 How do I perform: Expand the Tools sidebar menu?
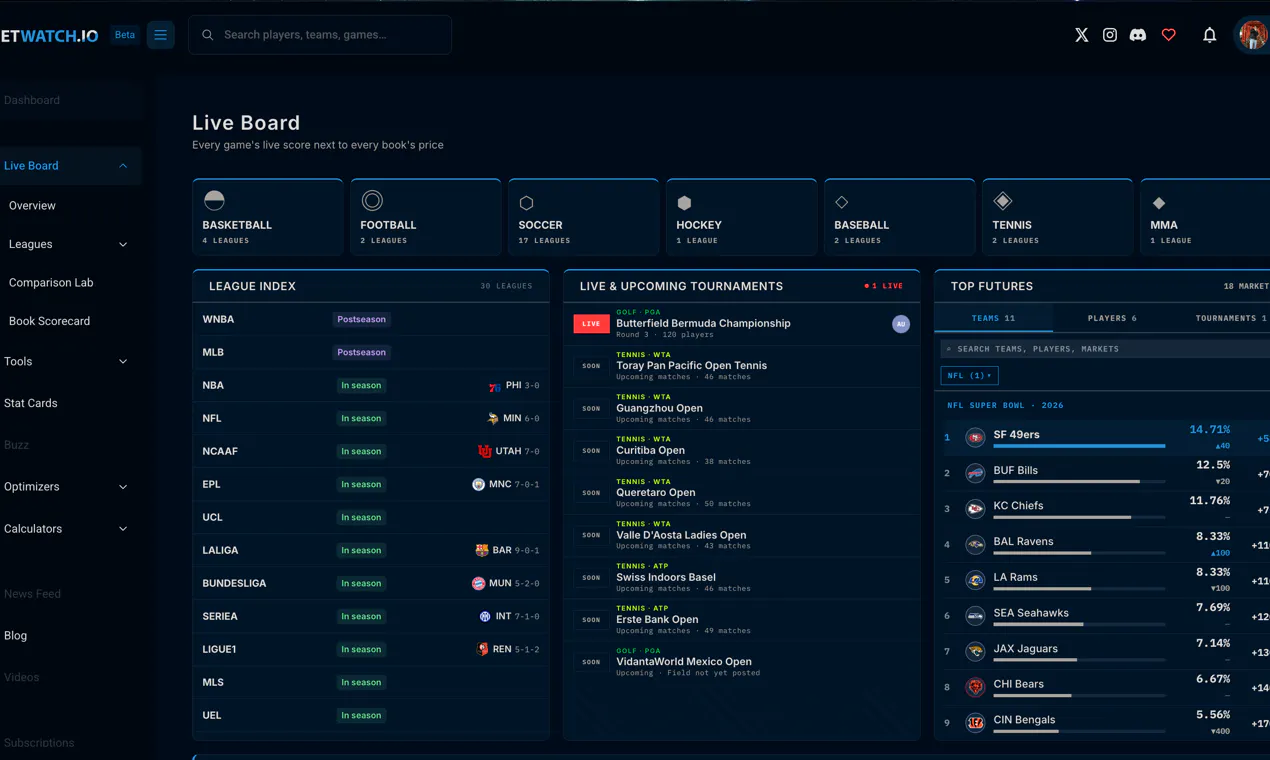pyautogui.click(x=123, y=362)
